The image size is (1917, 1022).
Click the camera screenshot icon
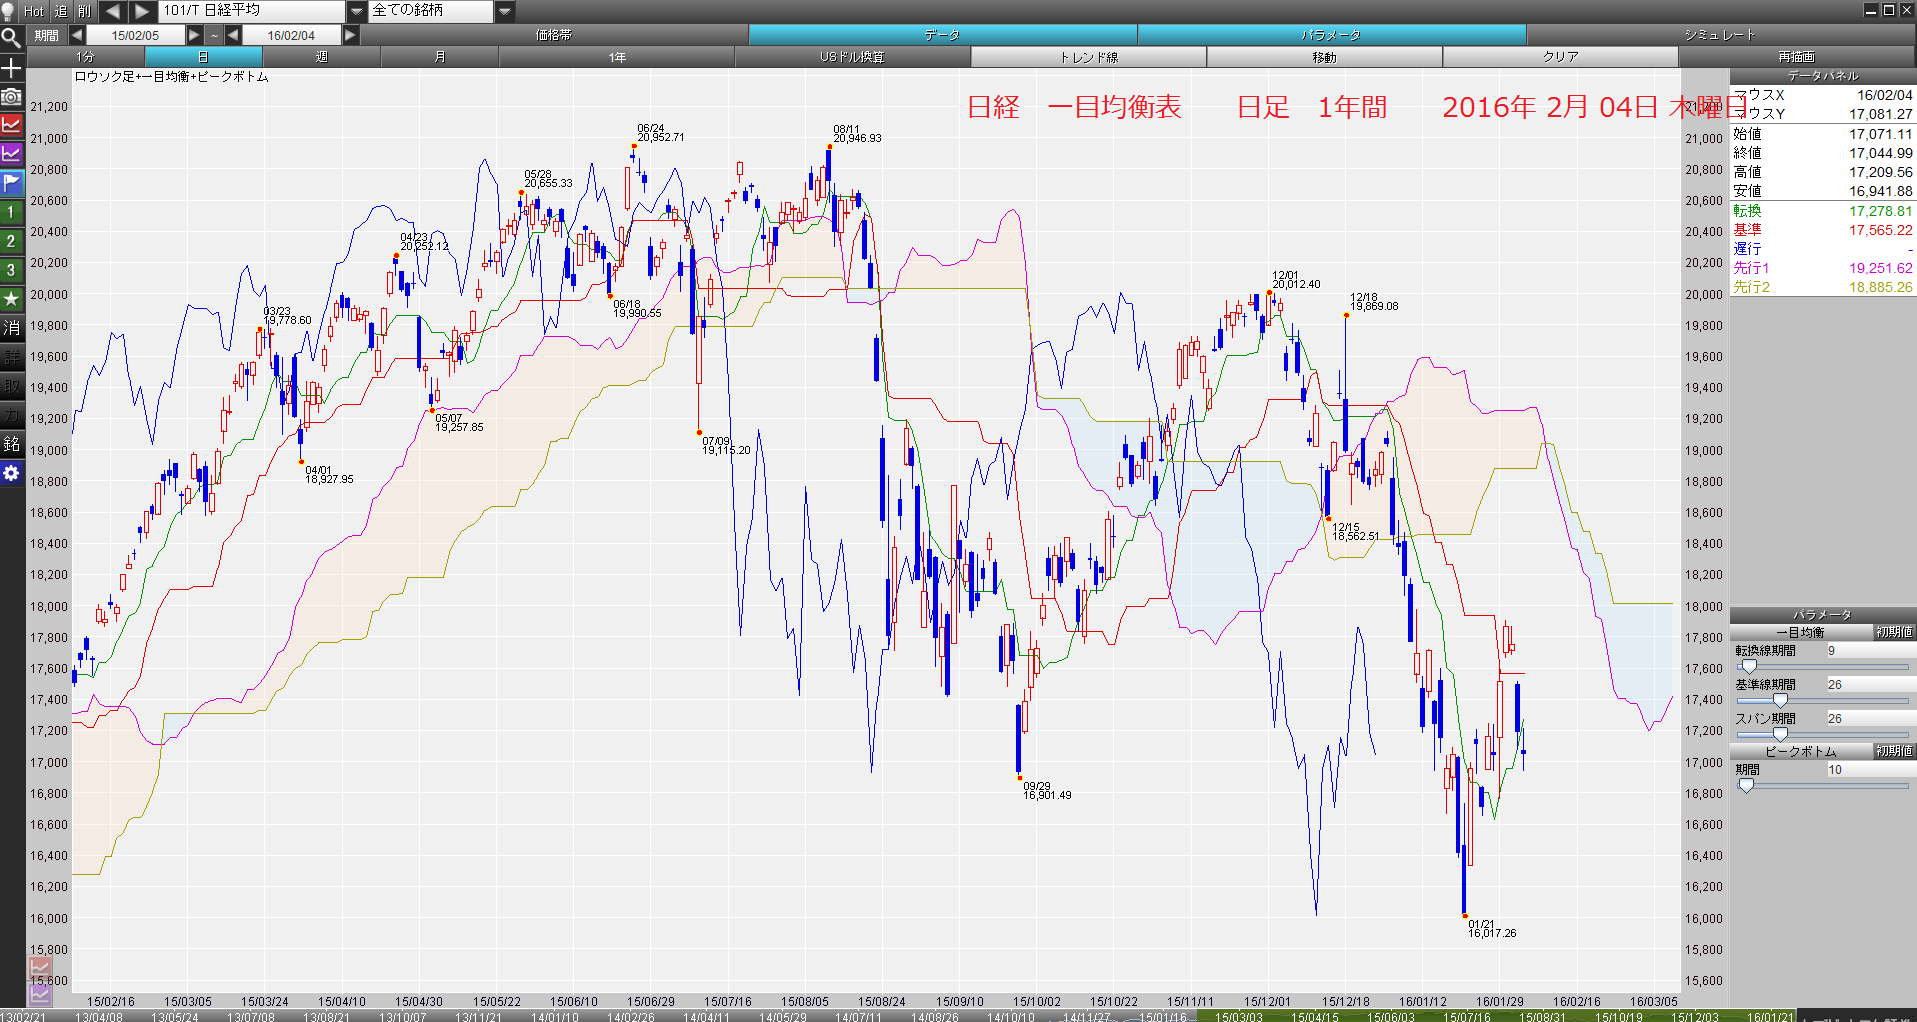pos(11,96)
